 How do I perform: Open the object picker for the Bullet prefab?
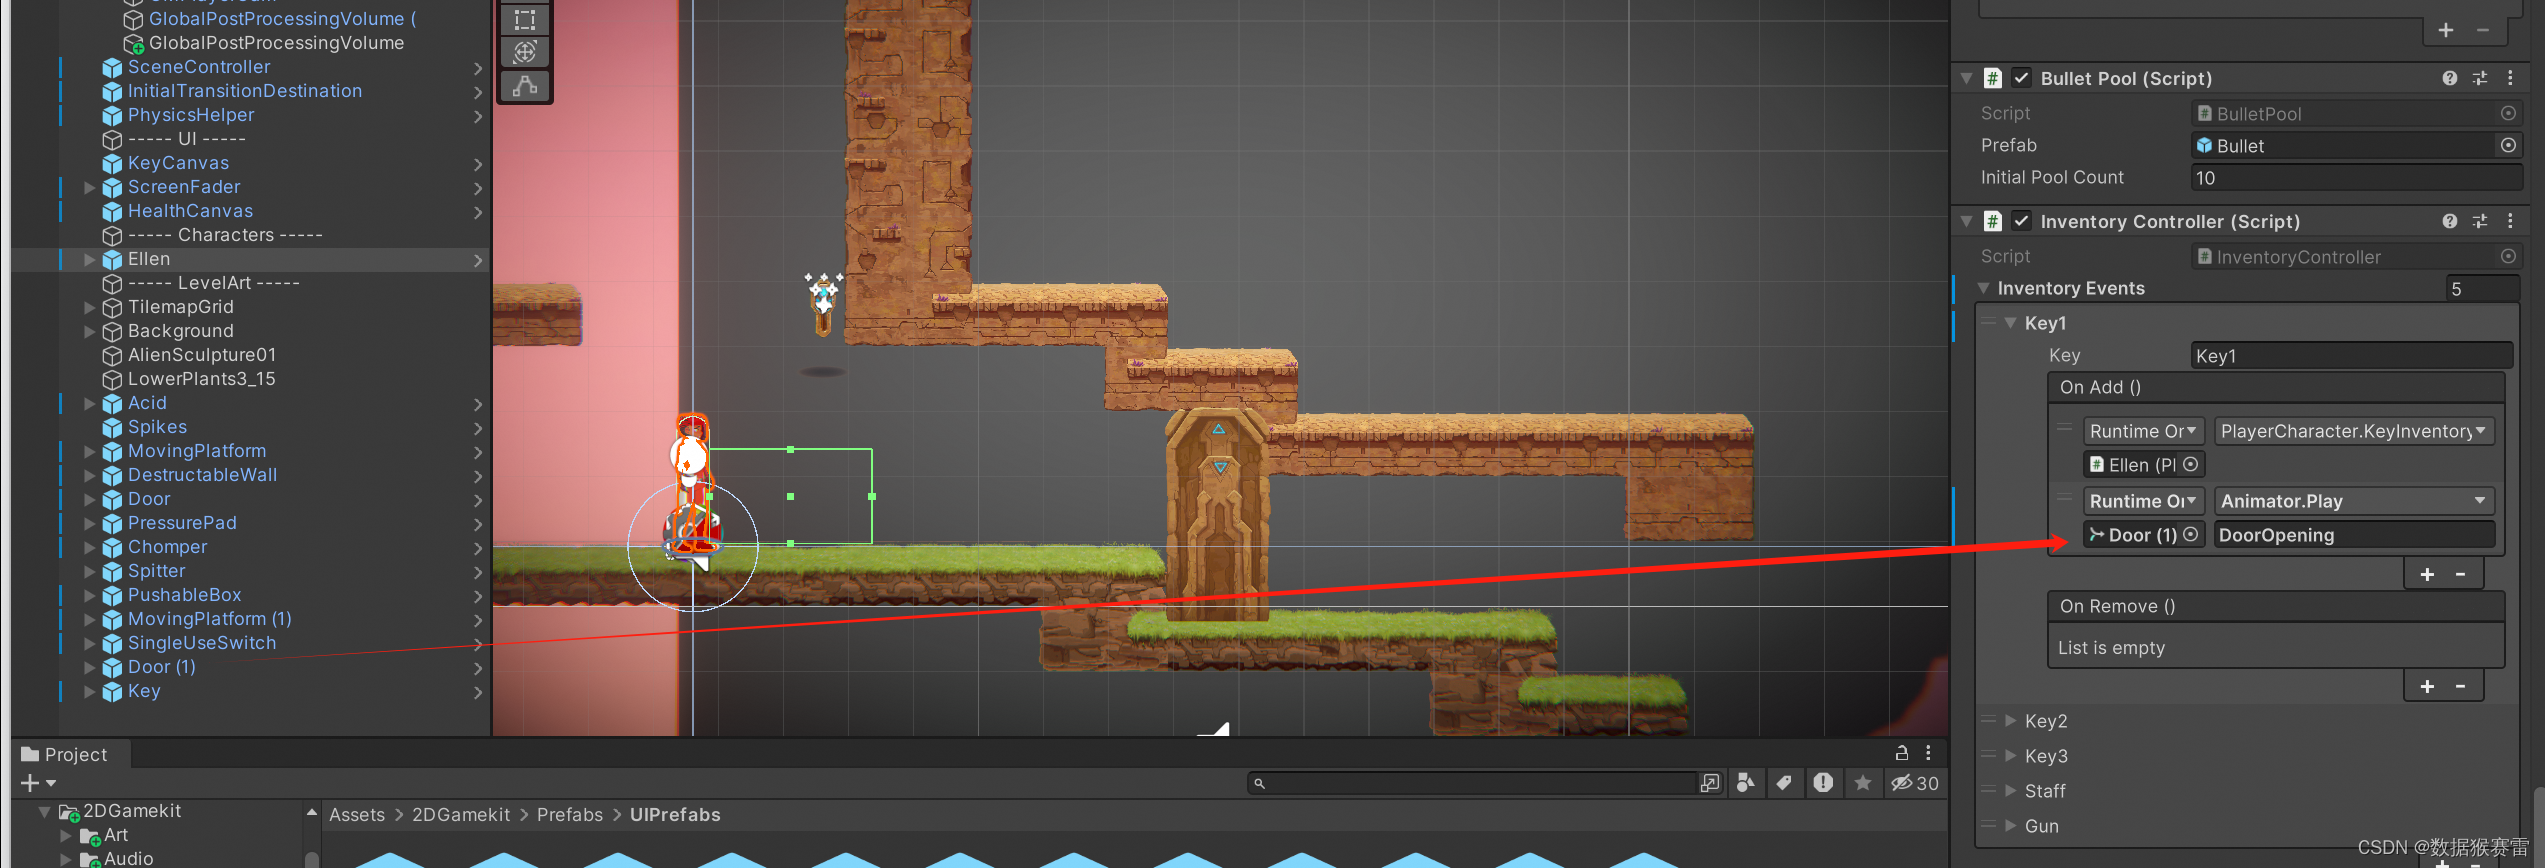pos(2508,145)
